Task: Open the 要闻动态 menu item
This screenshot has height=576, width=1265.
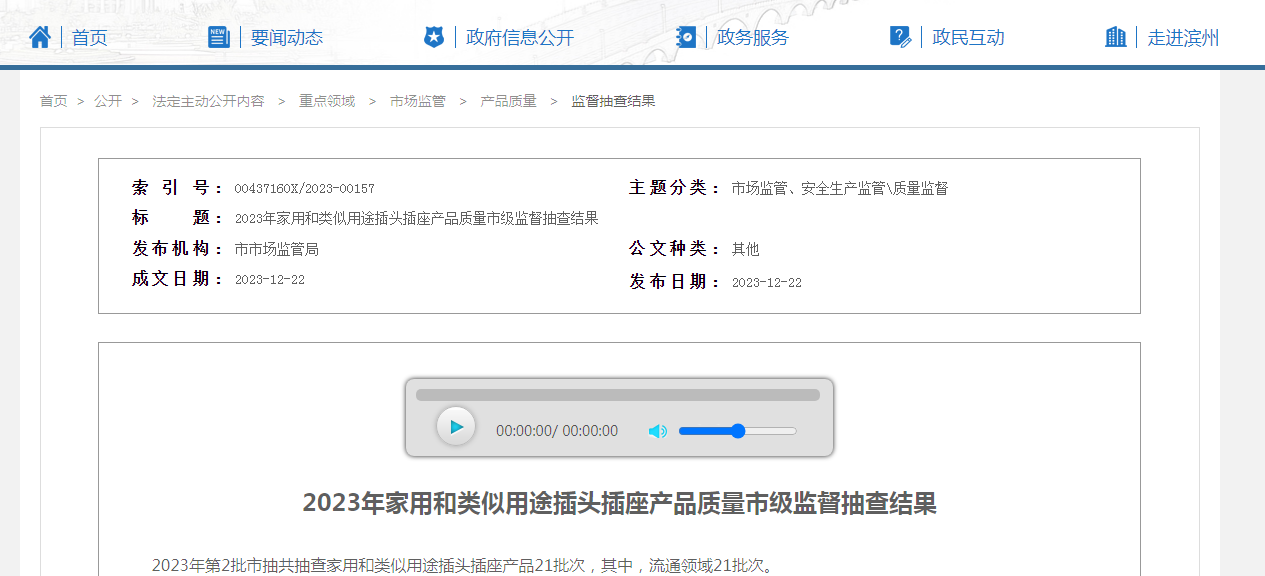Action: point(286,38)
